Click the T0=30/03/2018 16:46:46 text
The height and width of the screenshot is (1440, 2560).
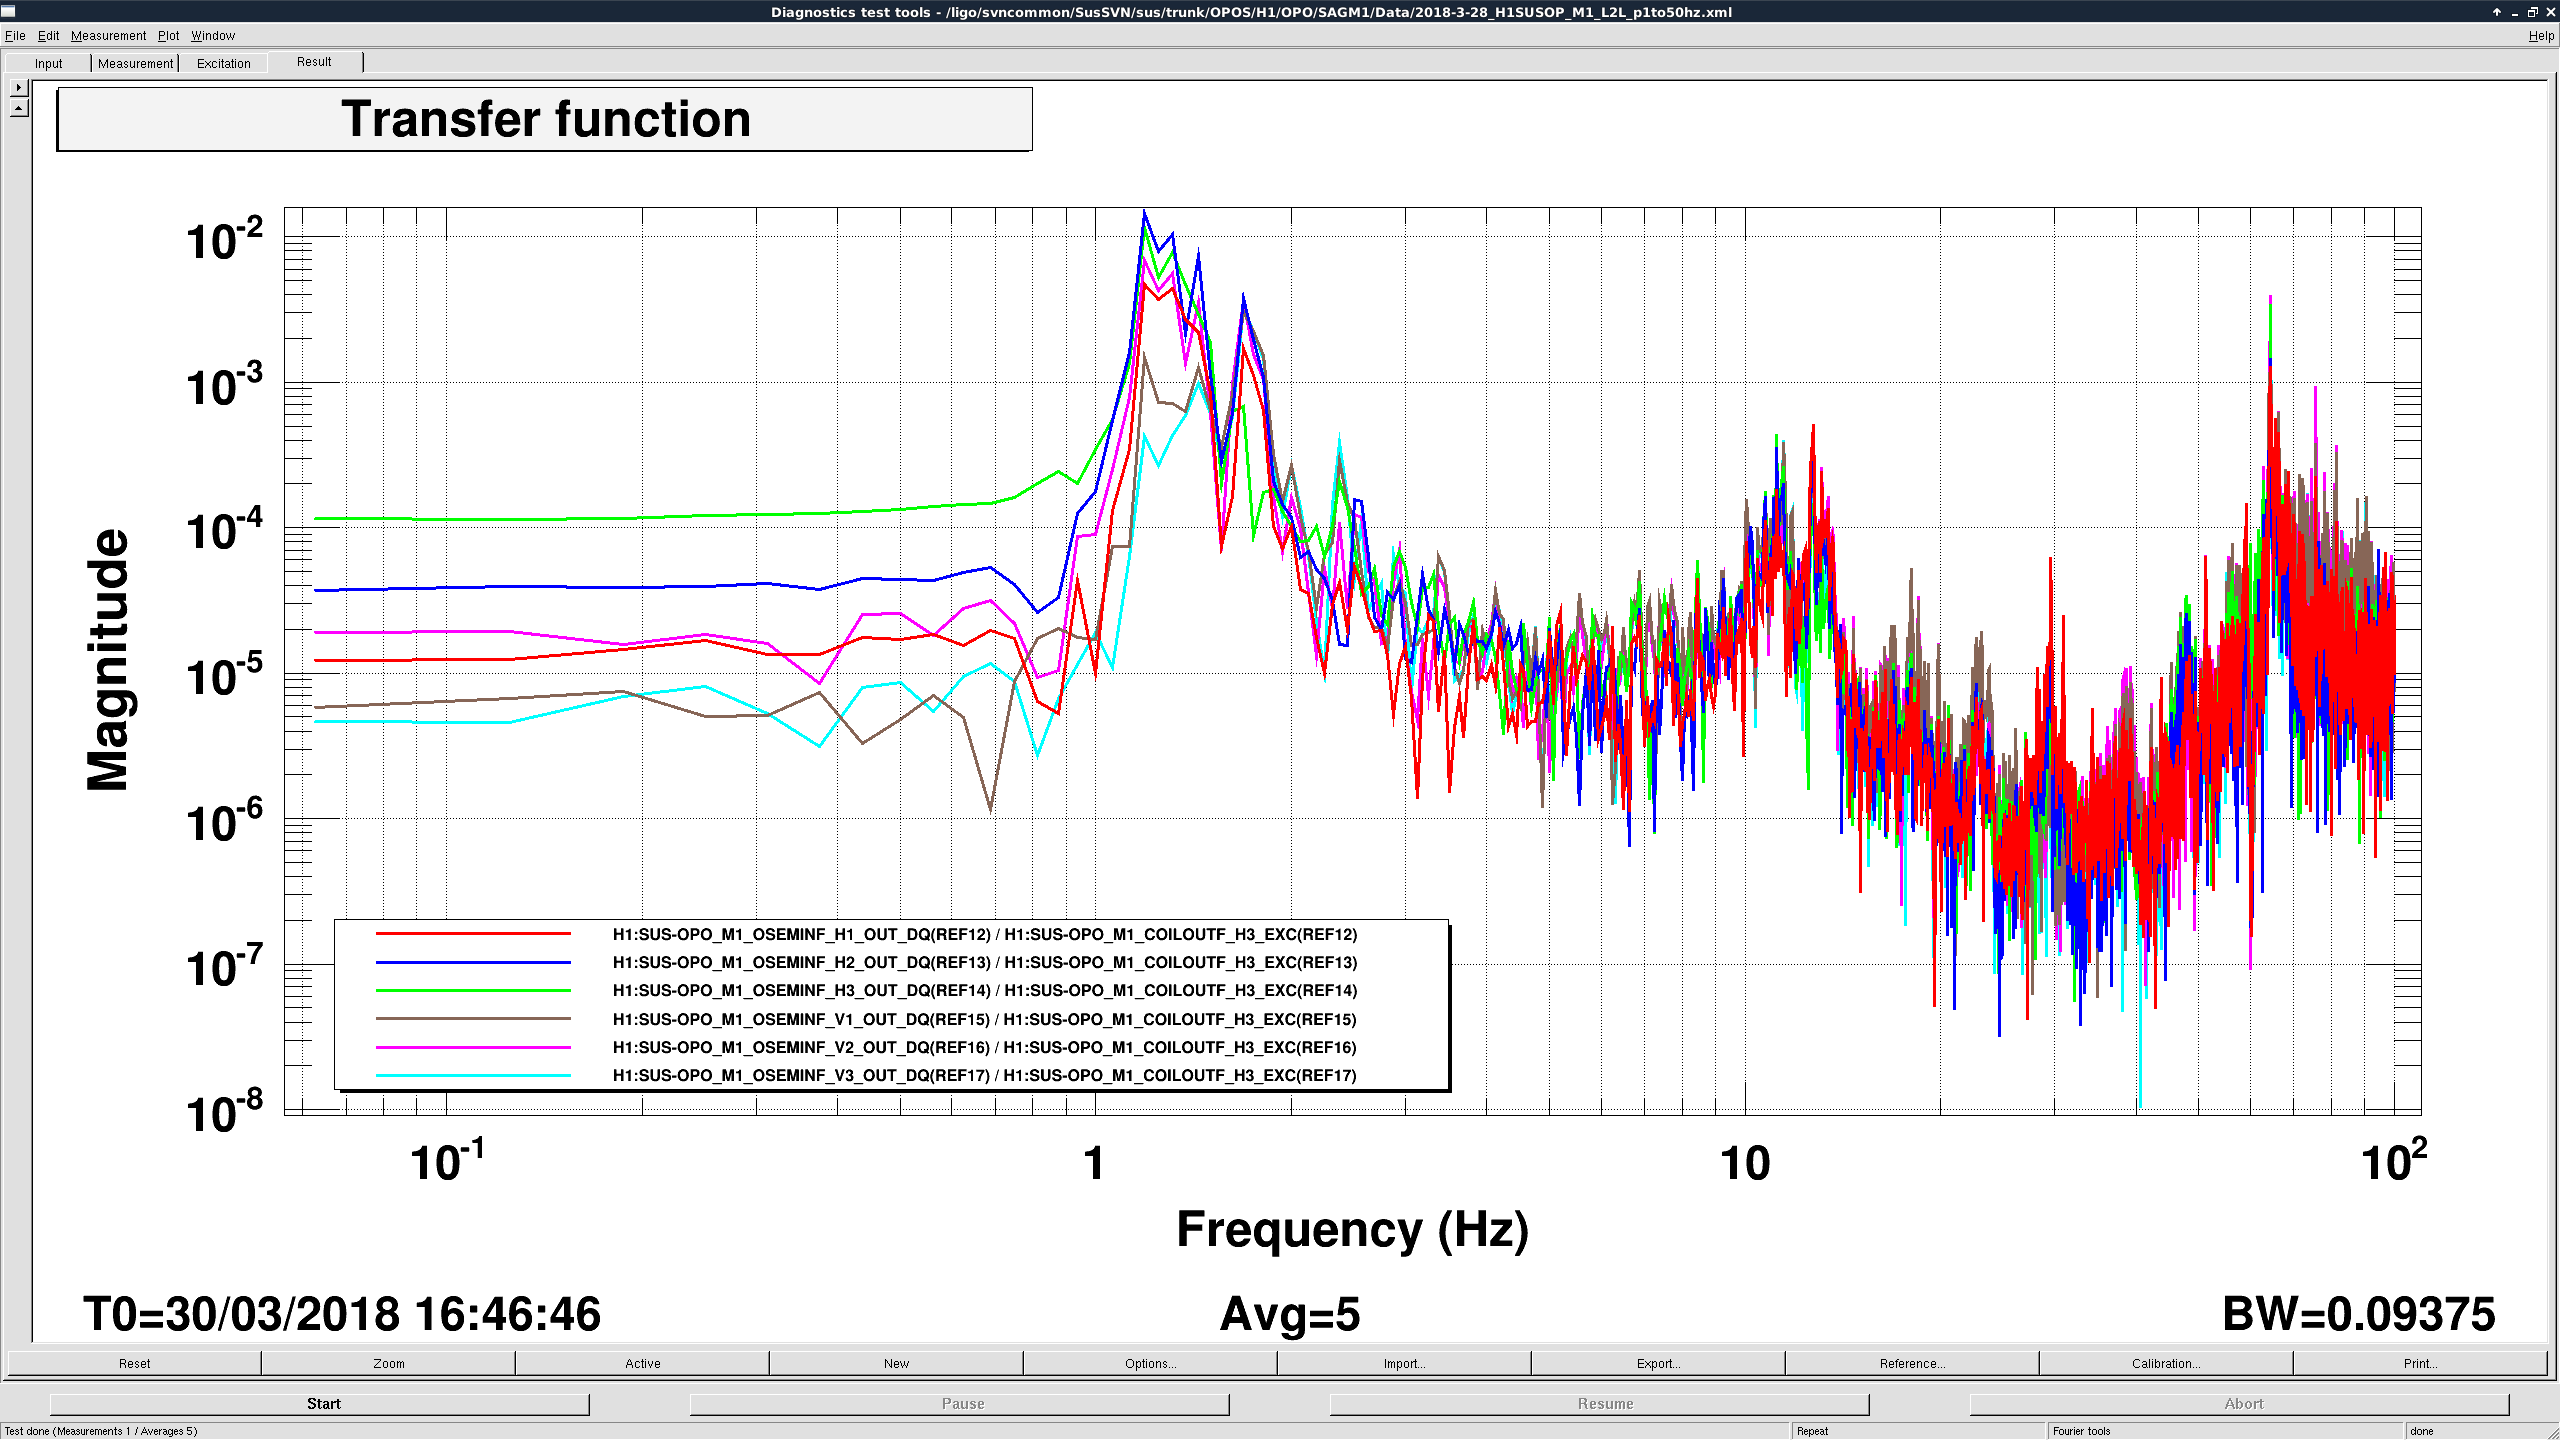coord(342,1314)
